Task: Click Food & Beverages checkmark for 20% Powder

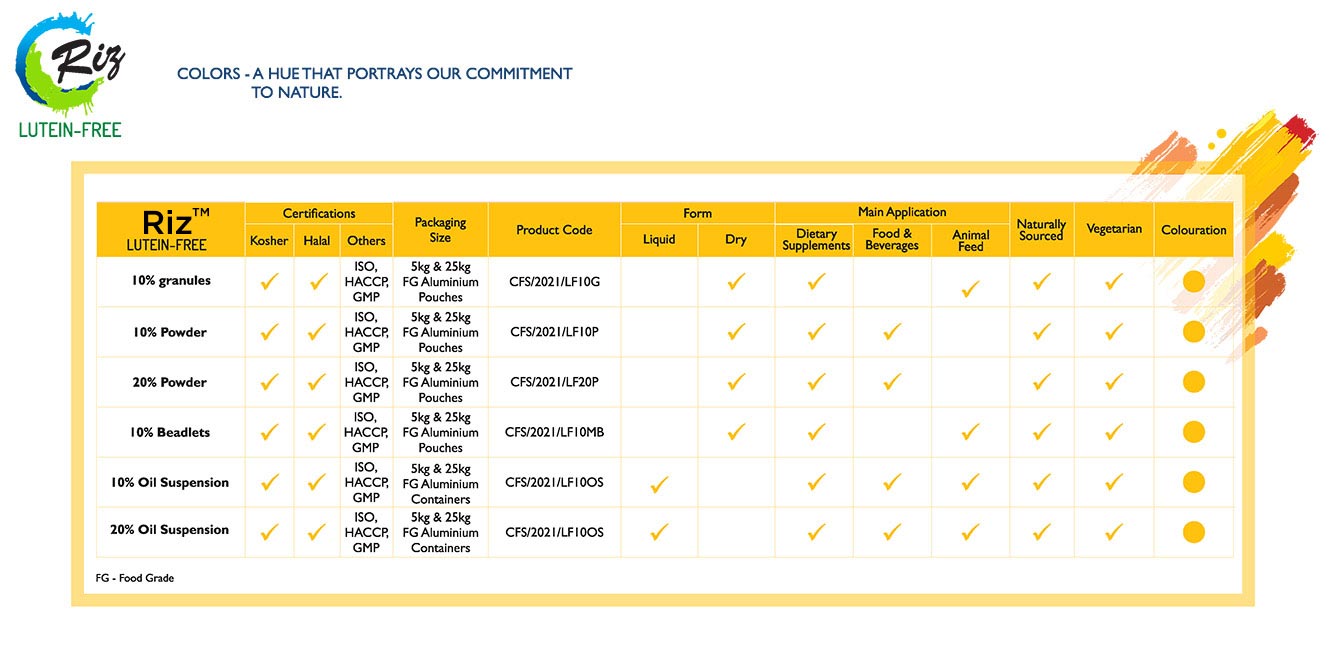Action: [892, 381]
